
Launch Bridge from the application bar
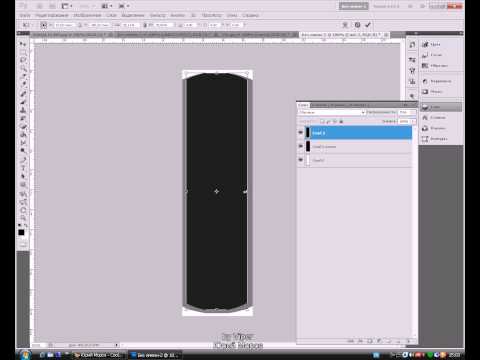(x=40, y=6)
